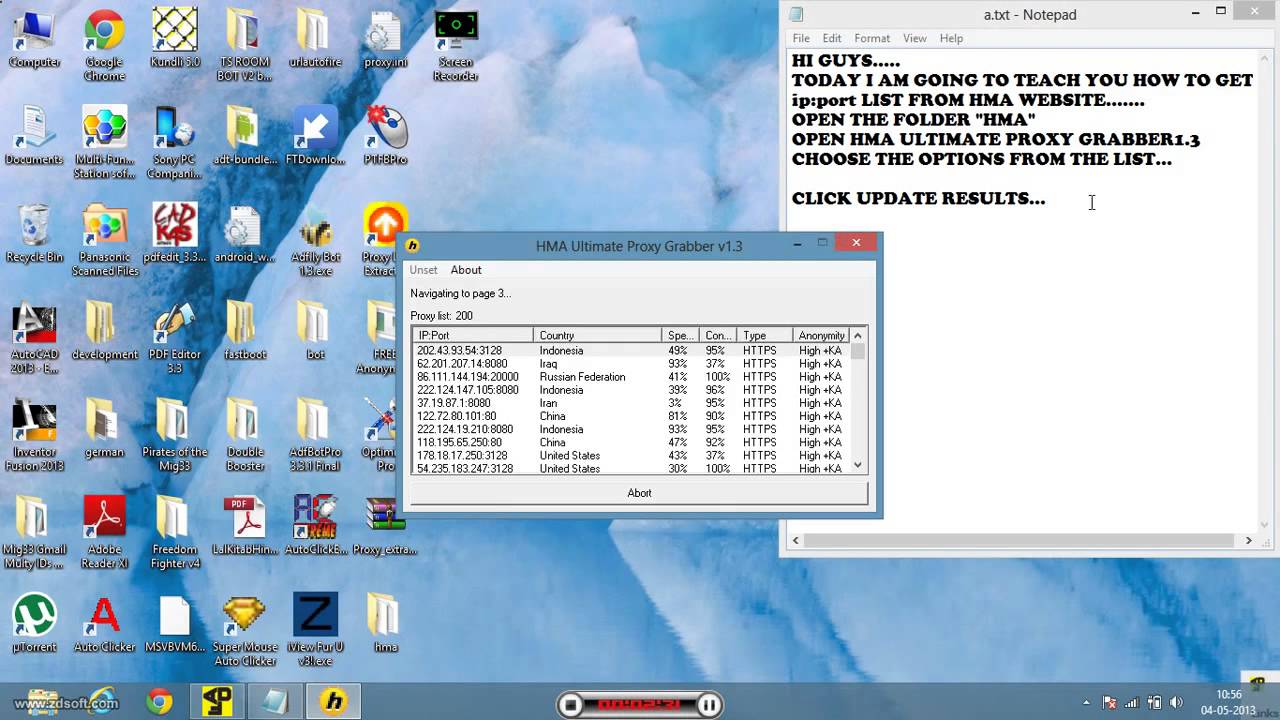The width and height of the screenshot is (1280, 720).
Task: Select proxy row 122.72.80.101:80
Action: pos(631,416)
